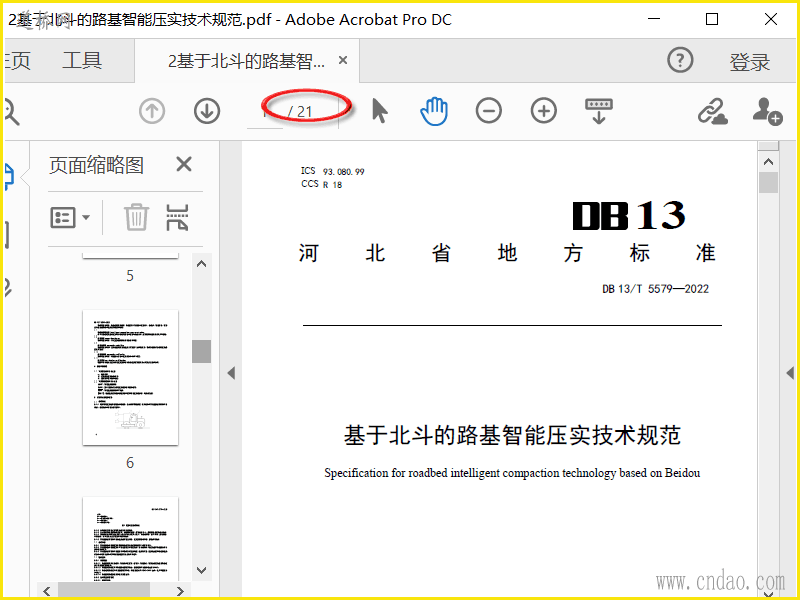800x600 pixels.
Task: Click the standard number DB 13/T 5579—2022
Action: [x=656, y=289]
